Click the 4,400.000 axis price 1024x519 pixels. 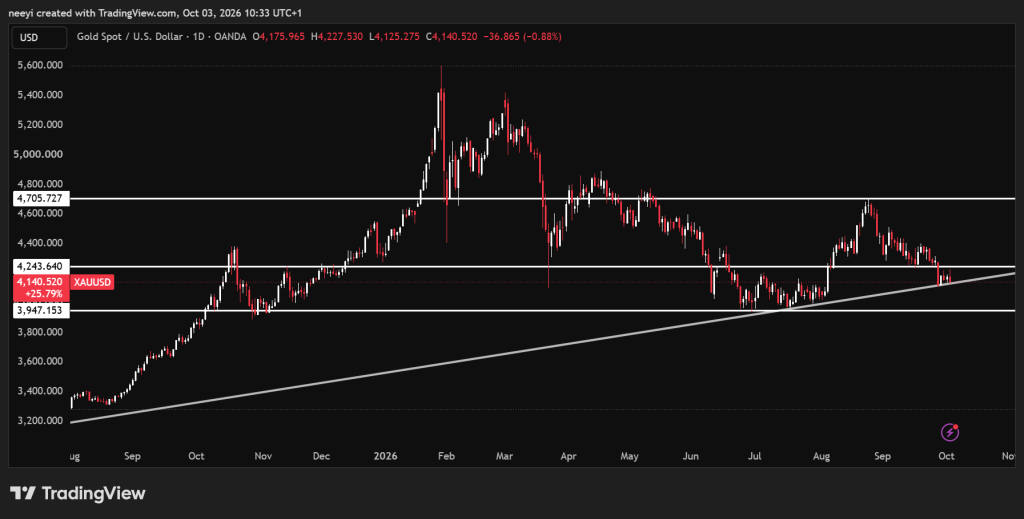pos(40,243)
